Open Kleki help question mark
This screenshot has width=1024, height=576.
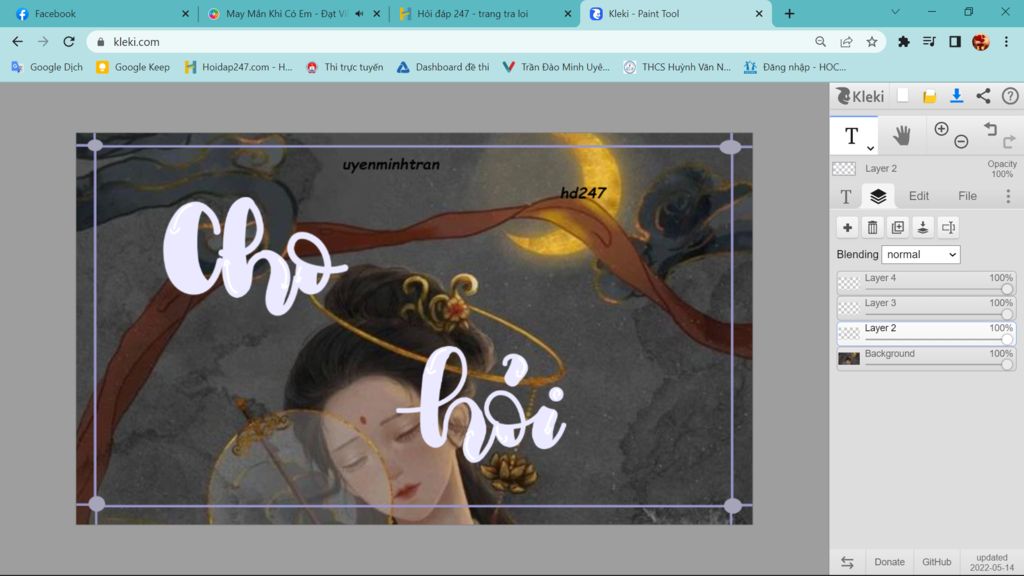[1010, 96]
